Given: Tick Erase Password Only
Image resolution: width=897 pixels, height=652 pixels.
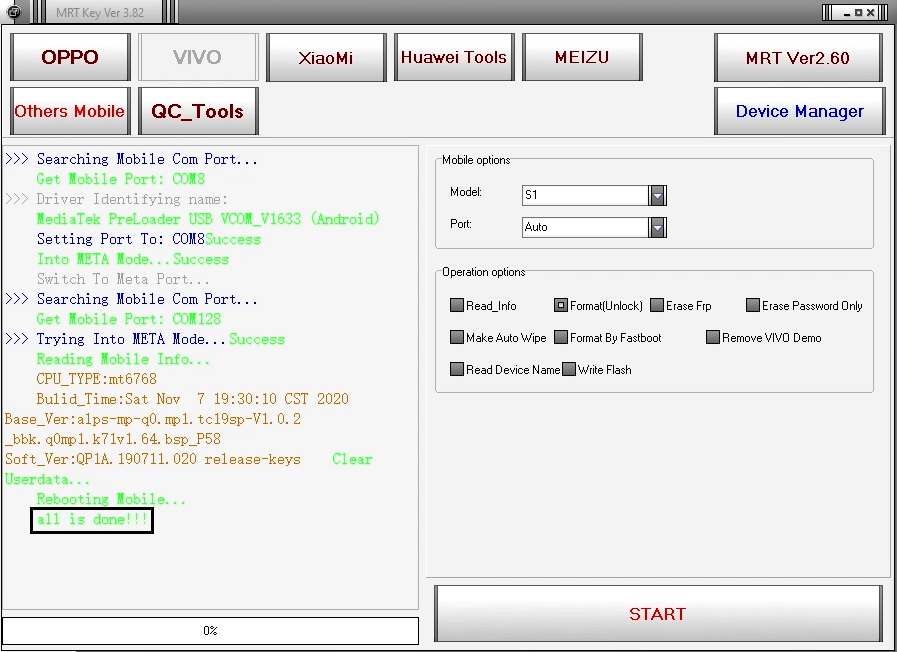Looking at the screenshot, I should click(x=753, y=305).
